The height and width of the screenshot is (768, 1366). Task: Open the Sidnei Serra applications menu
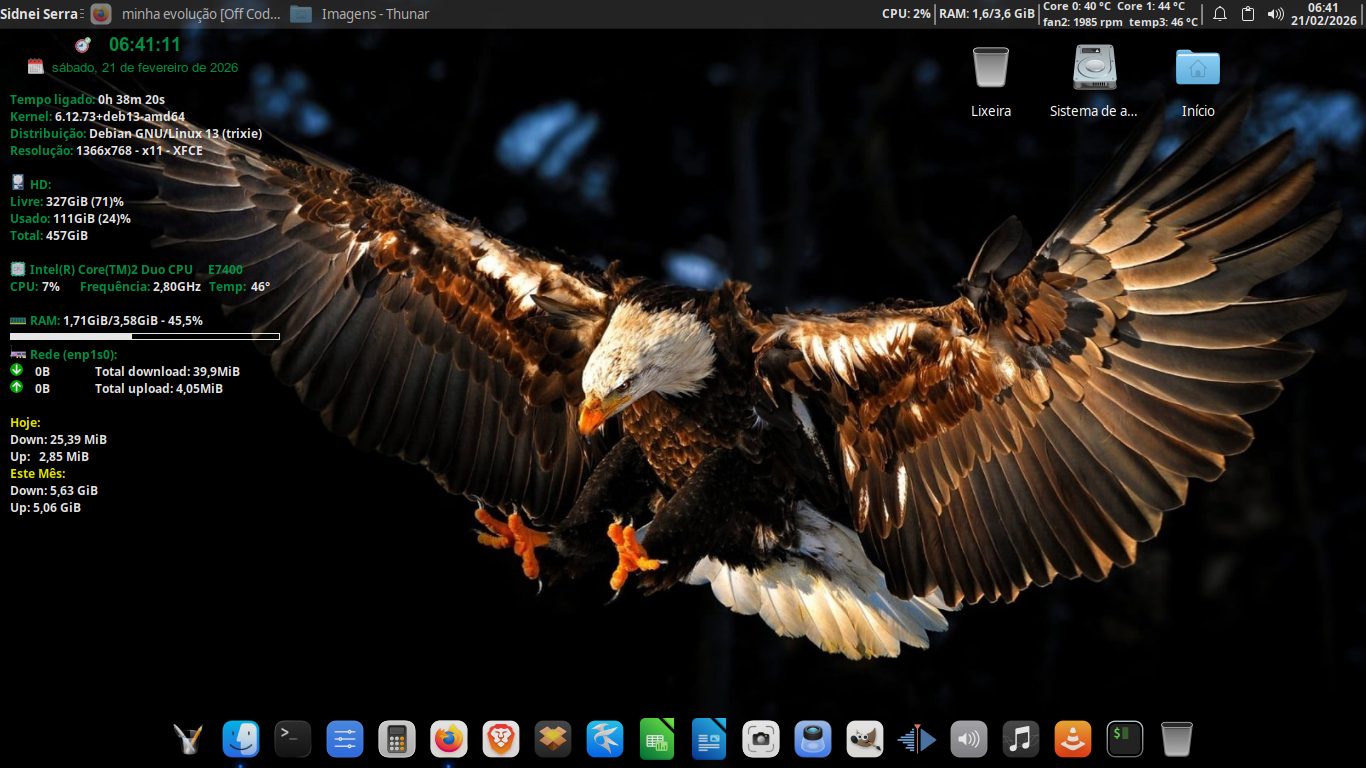[x=40, y=14]
